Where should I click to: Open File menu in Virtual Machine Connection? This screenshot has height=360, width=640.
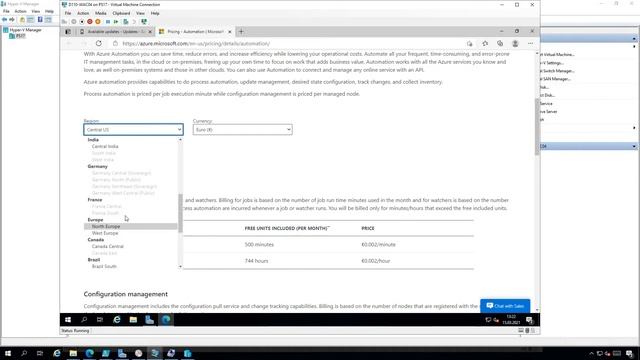(x=68, y=13)
